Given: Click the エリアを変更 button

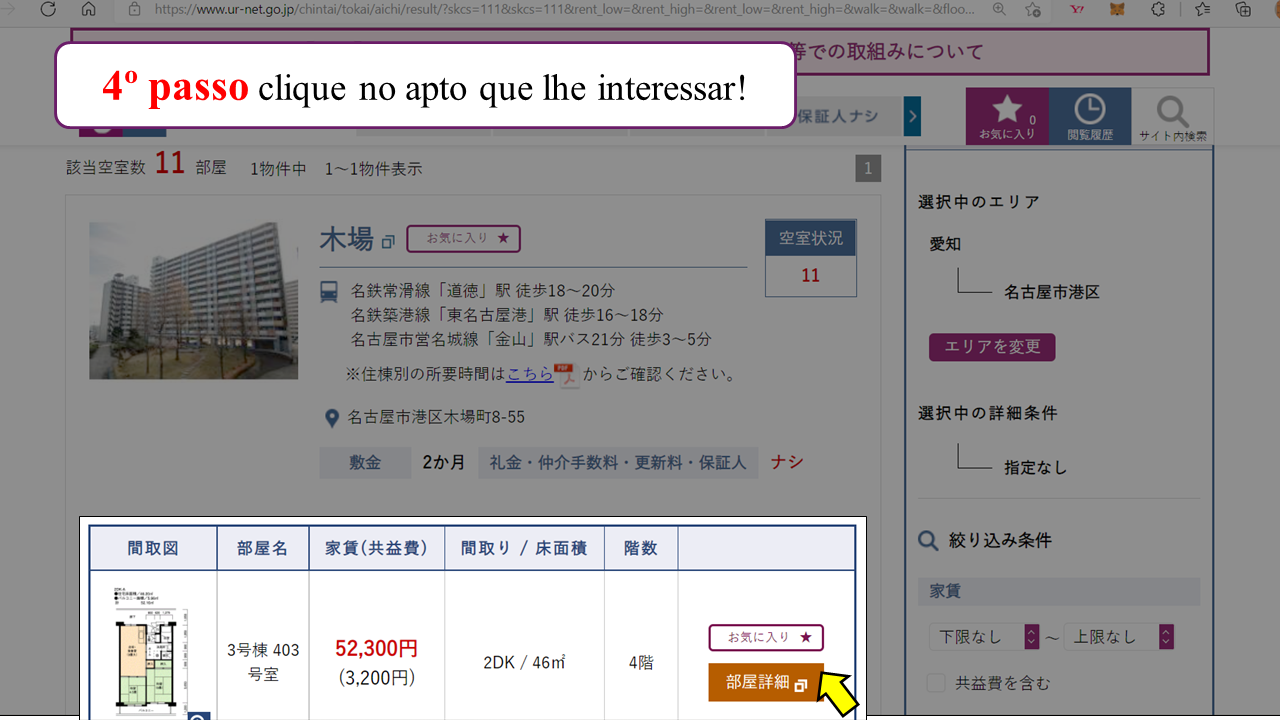Looking at the screenshot, I should point(992,347).
